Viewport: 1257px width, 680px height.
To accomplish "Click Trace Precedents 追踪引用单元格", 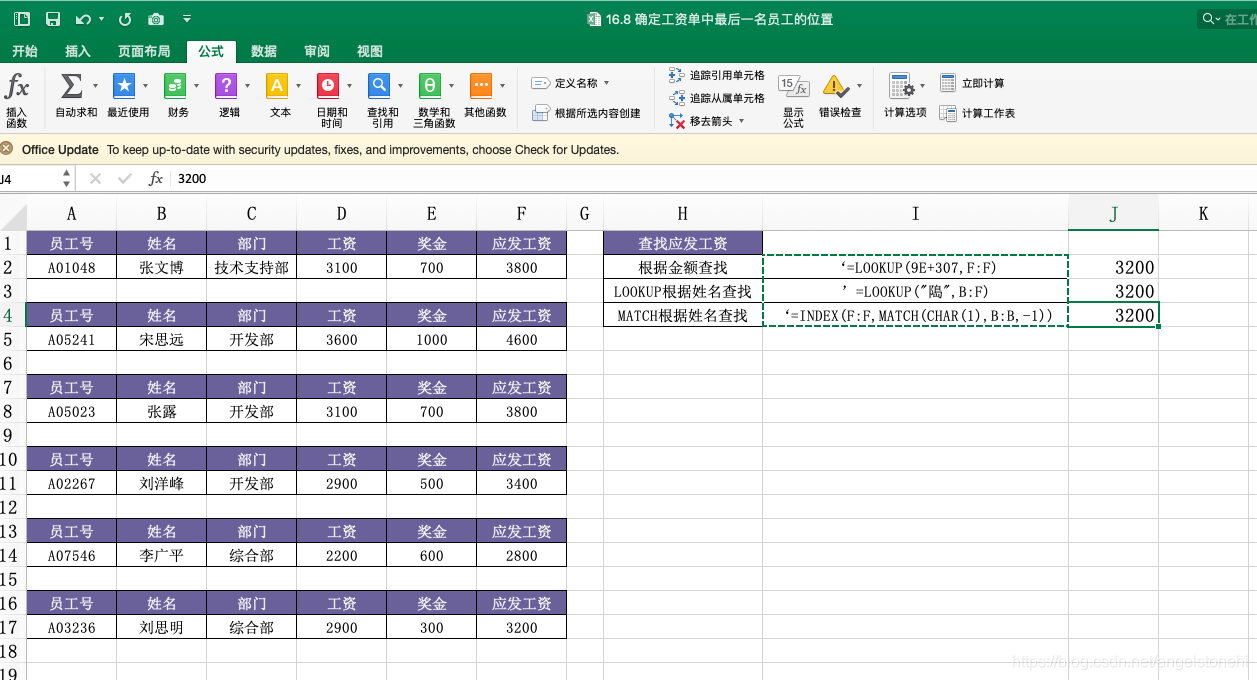I will 716,75.
